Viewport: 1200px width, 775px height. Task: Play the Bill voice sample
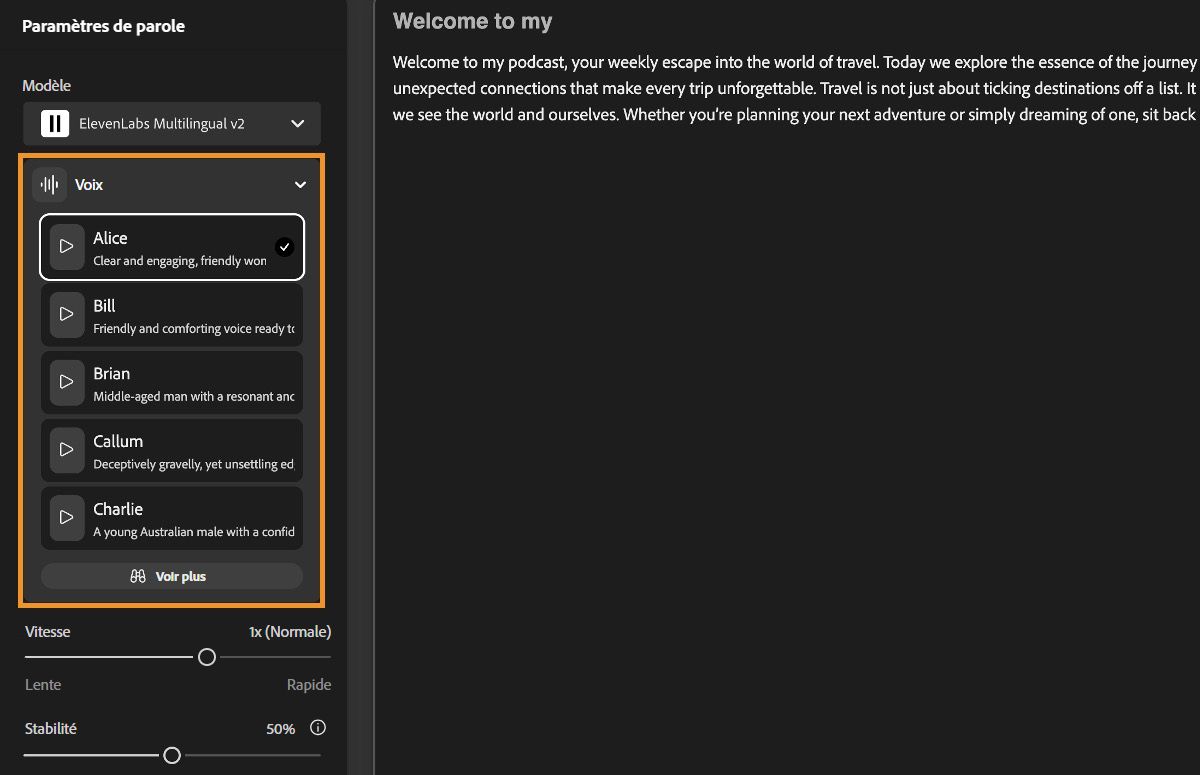point(67,314)
